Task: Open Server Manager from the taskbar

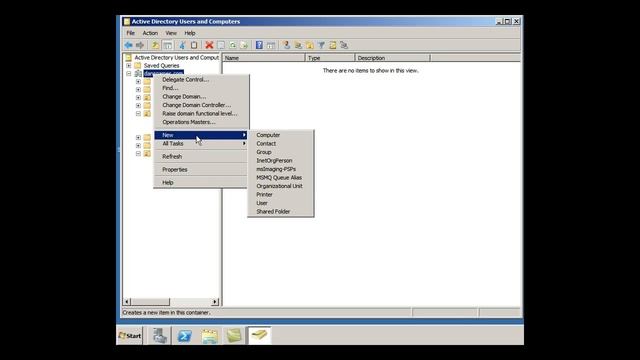Action: pos(160,336)
